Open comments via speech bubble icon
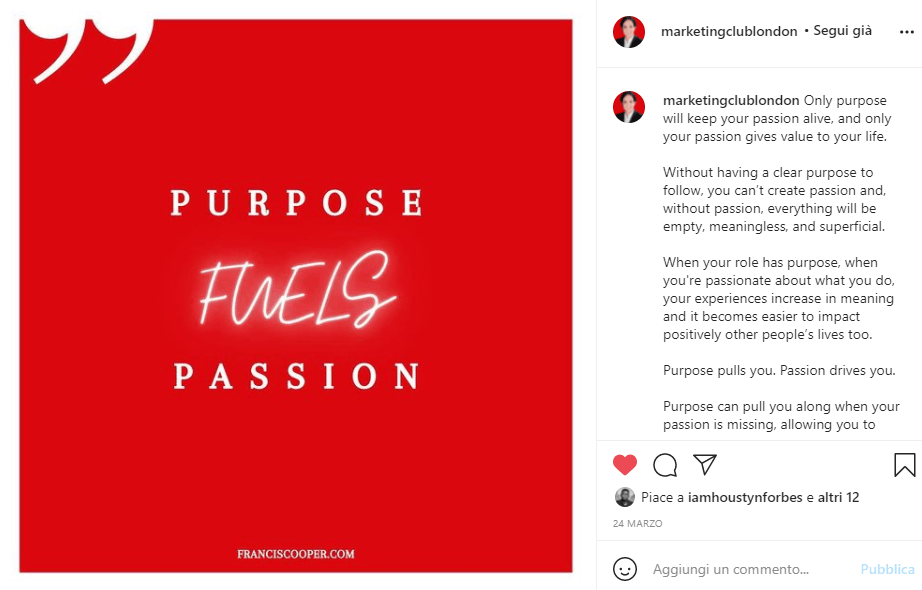 (x=665, y=465)
